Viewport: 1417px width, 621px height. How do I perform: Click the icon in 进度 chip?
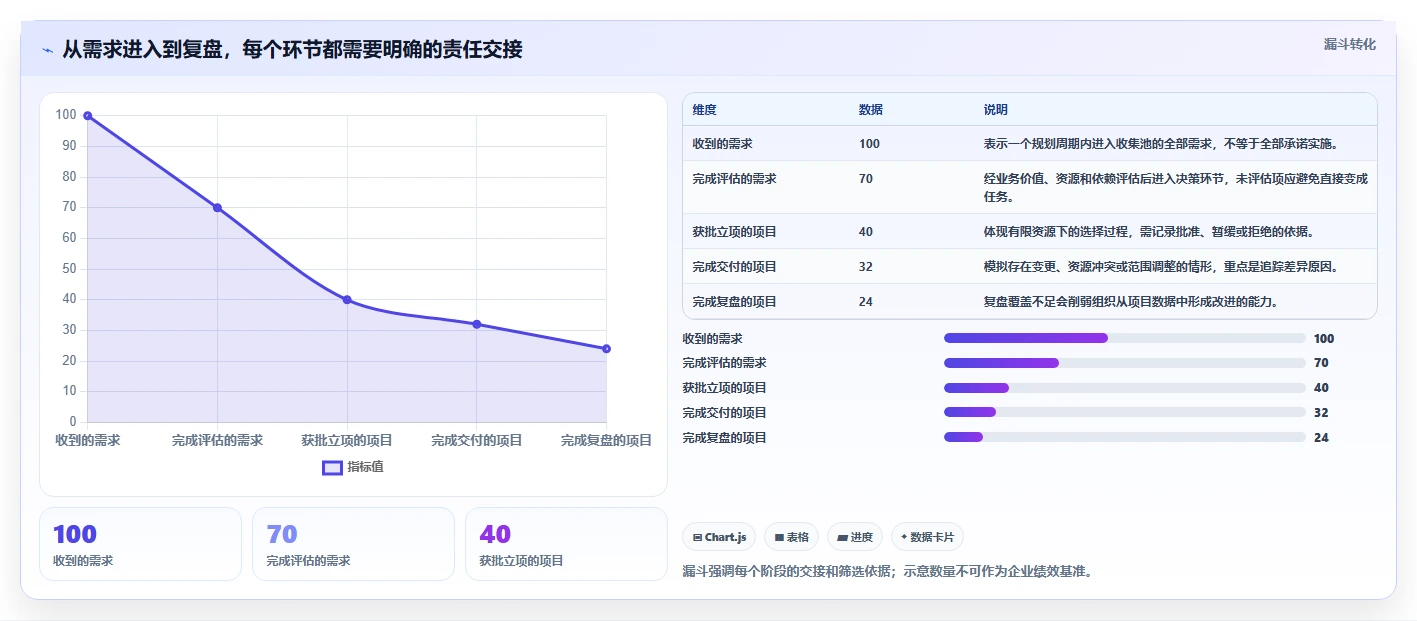point(842,538)
